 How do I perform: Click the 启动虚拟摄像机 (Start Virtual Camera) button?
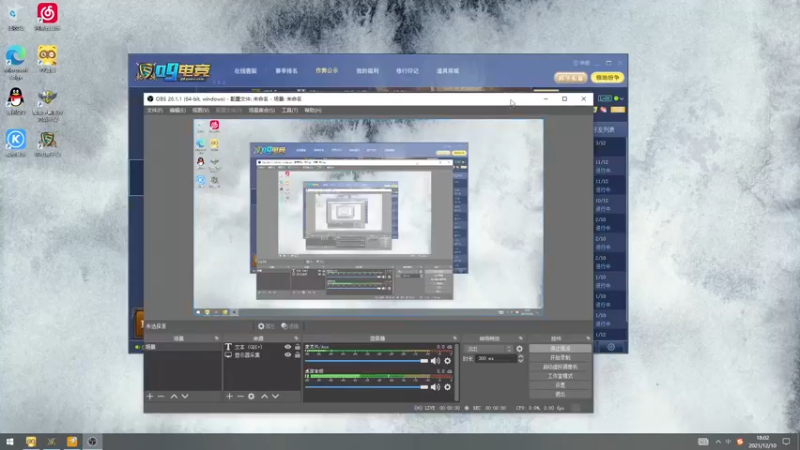(x=560, y=367)
